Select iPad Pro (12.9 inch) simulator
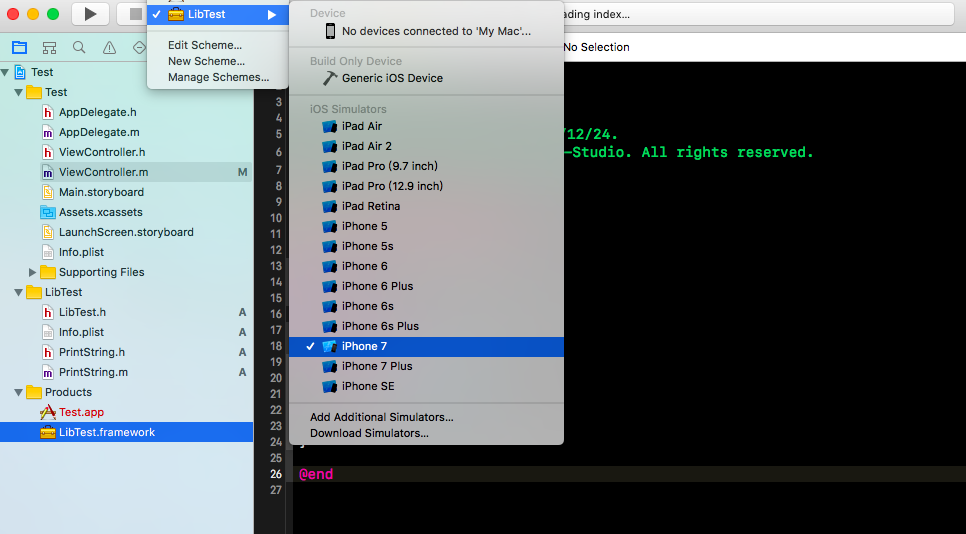The image size is (966, 534). pos(426,186)
